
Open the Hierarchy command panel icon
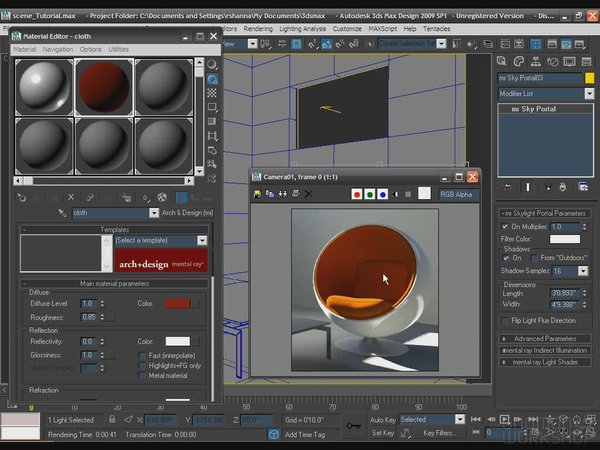pos(536,61)
